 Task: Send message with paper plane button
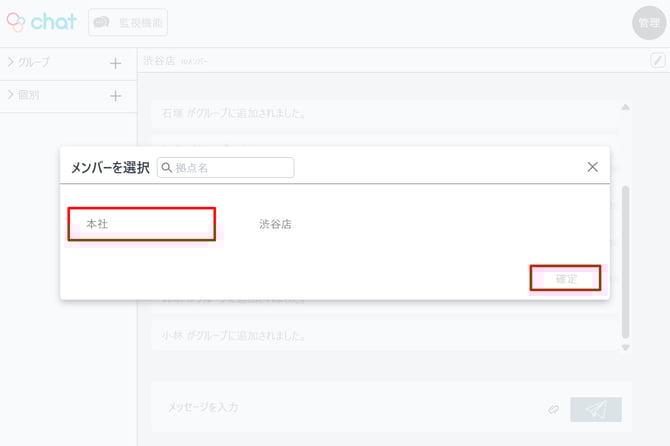(596, 409)
